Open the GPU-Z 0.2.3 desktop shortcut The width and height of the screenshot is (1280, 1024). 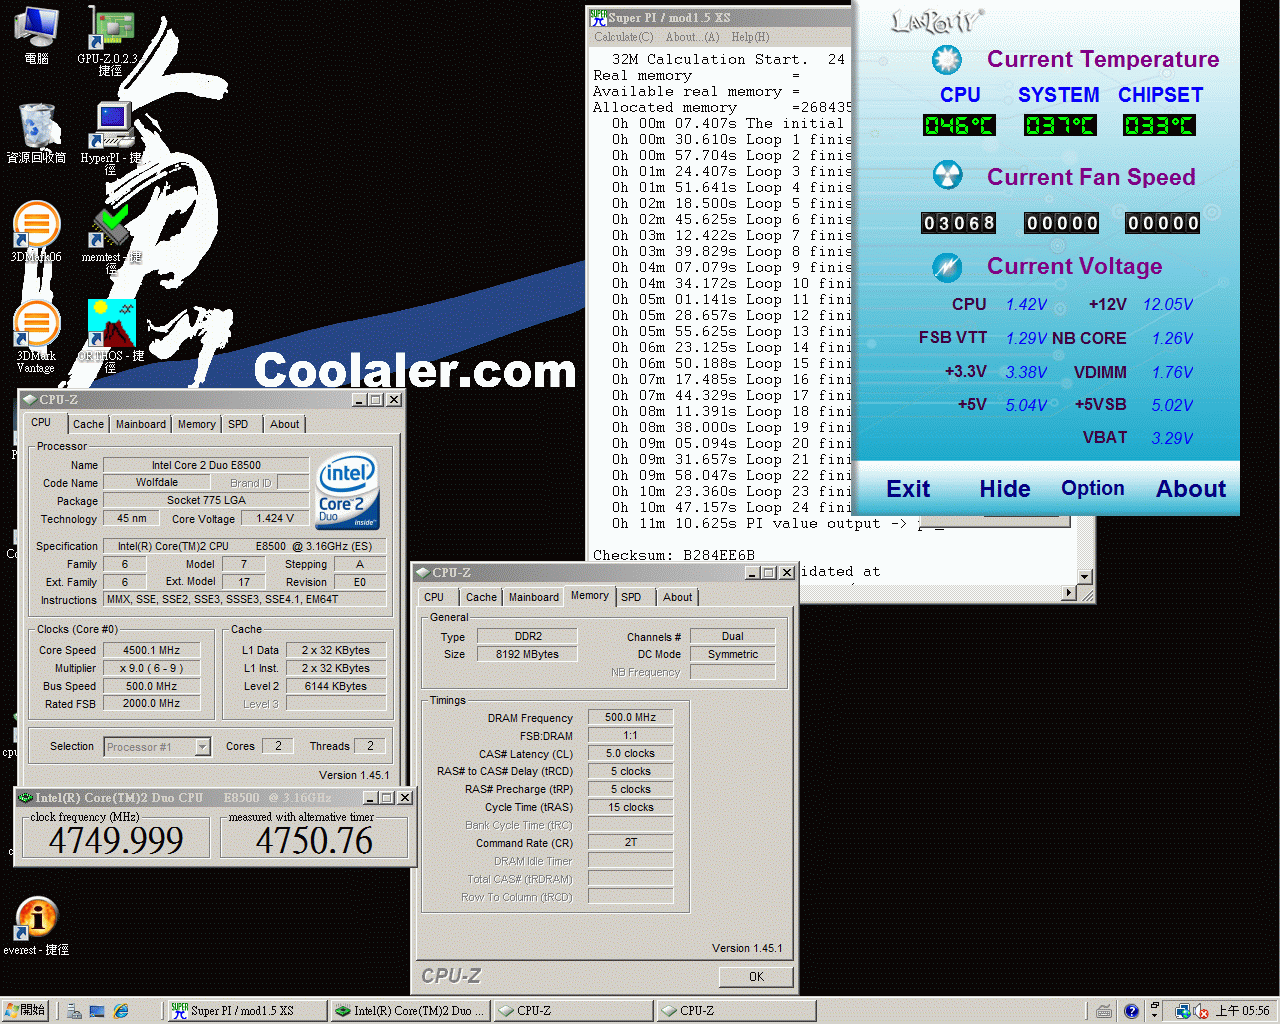pos(111,40)
